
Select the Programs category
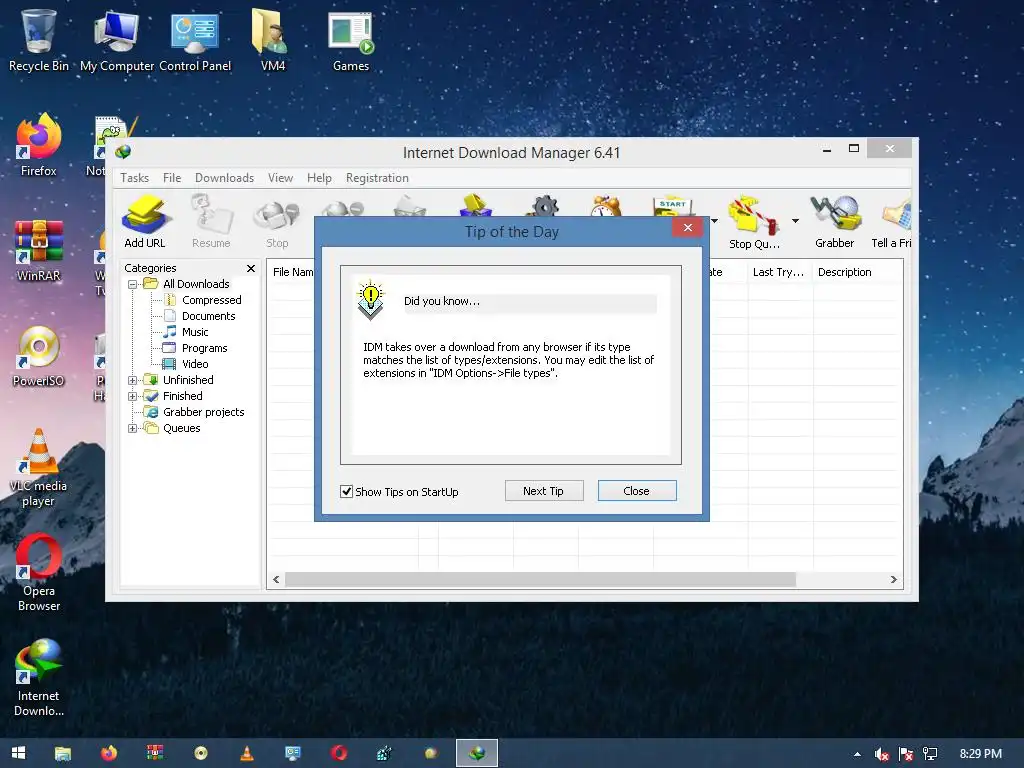204,348
